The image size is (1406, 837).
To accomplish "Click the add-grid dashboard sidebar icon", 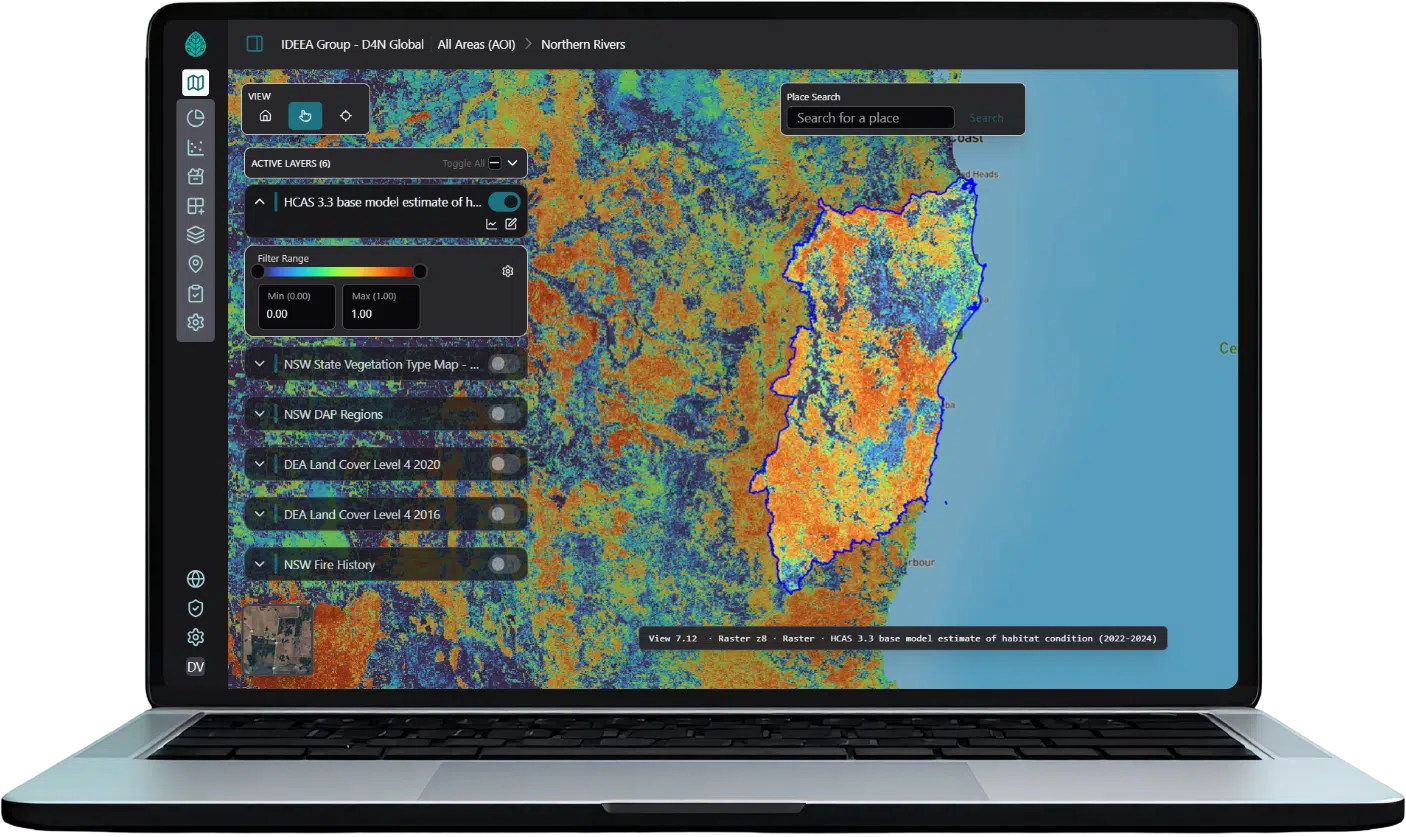I will pyautogui.click(x=196, y=207).
